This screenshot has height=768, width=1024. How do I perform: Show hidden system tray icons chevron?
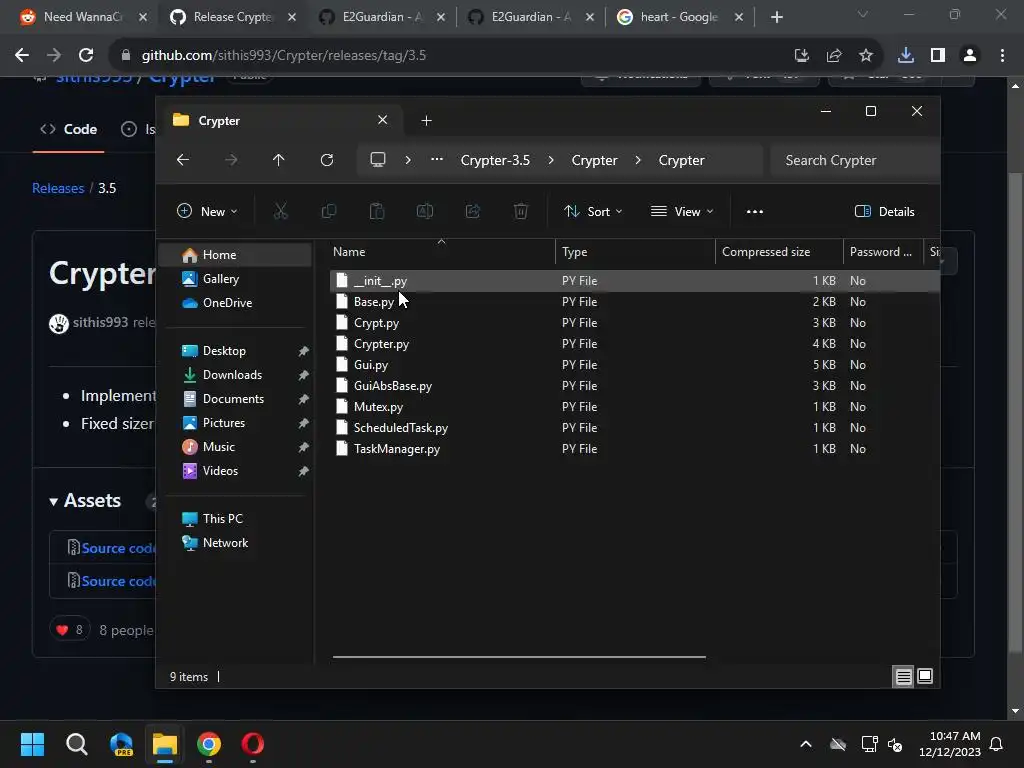coord(806,744)
